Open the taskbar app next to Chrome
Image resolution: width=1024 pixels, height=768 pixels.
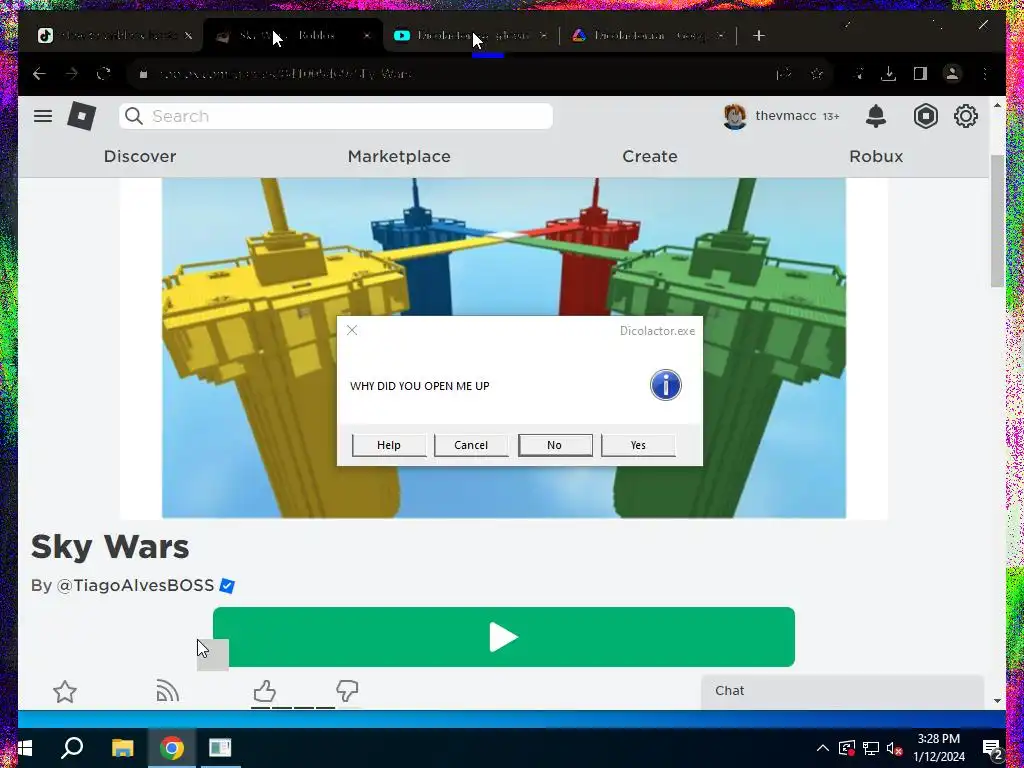(220, 748)
